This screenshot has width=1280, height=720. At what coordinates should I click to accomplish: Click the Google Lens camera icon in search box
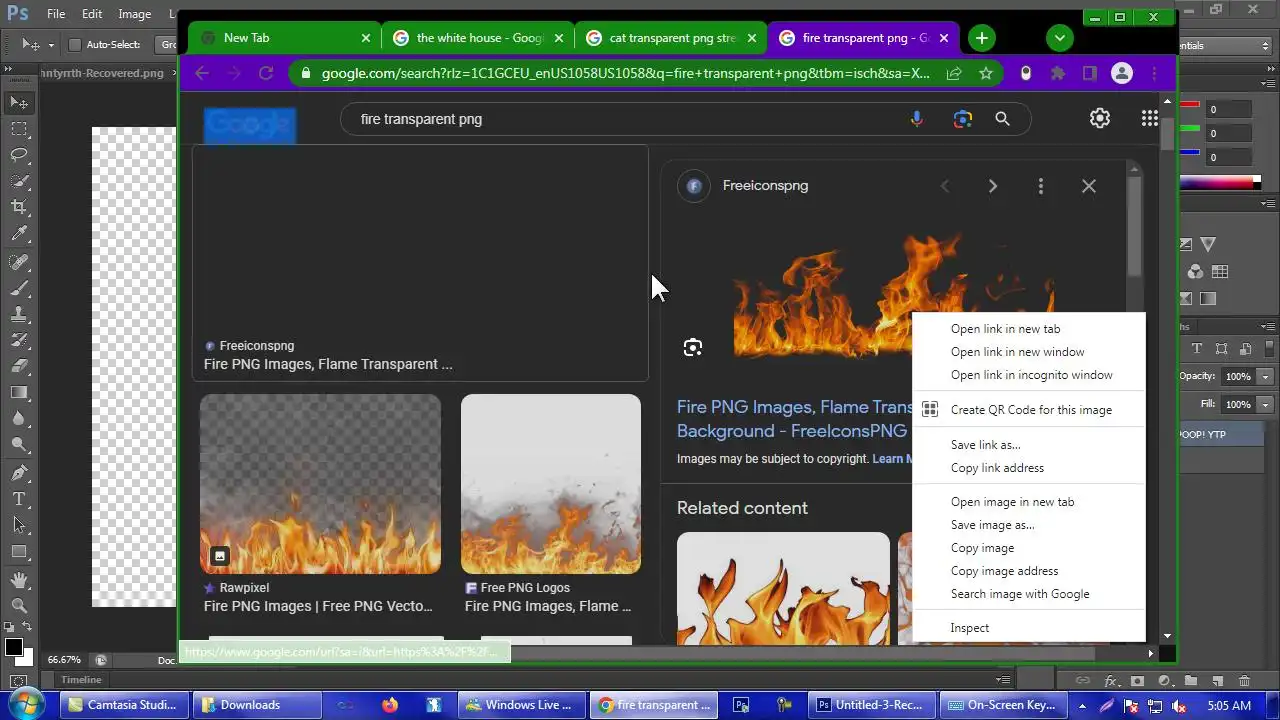click(x=962, y=119)
